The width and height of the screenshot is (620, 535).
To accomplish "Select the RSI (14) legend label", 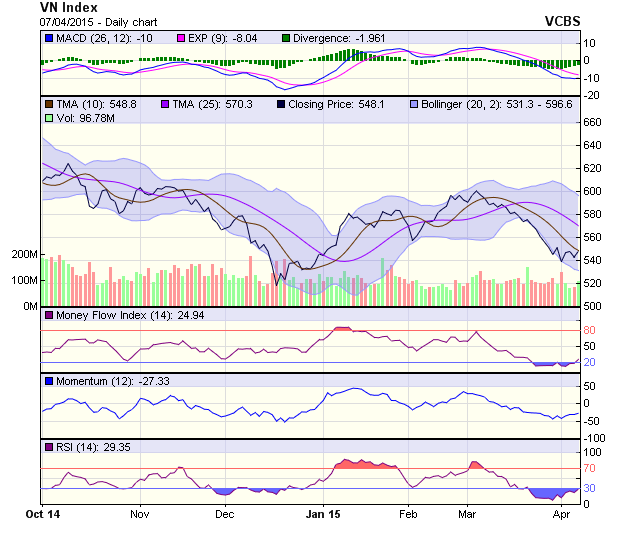I will click(76, 446).
